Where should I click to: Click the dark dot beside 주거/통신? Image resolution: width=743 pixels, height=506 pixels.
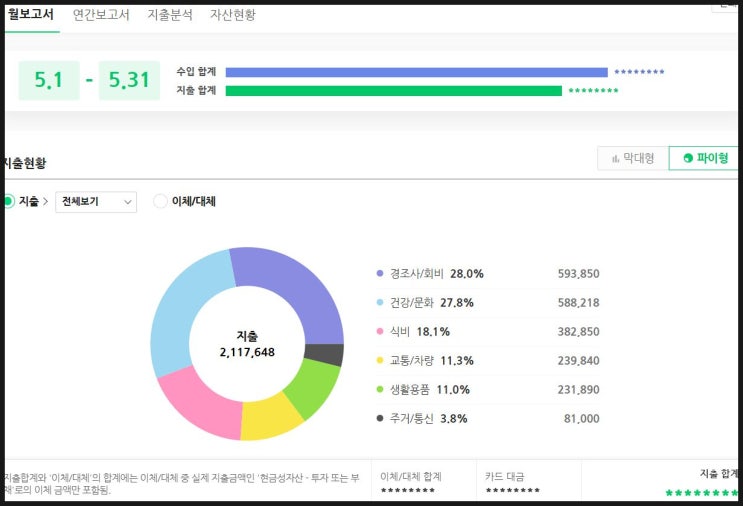point(380,418)
